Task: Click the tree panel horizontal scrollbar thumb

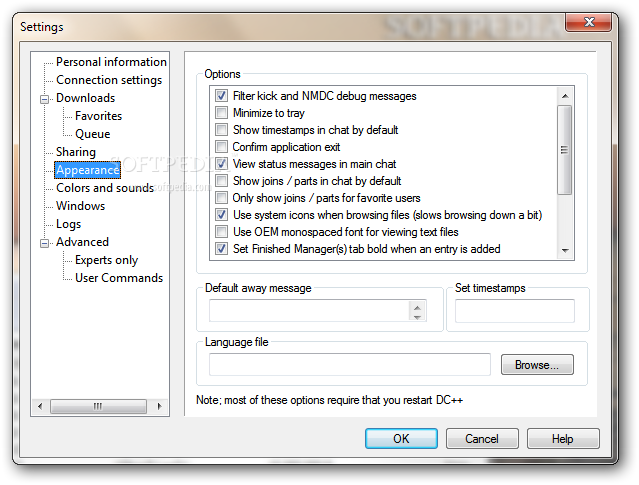Action: (x=98, y=406)
